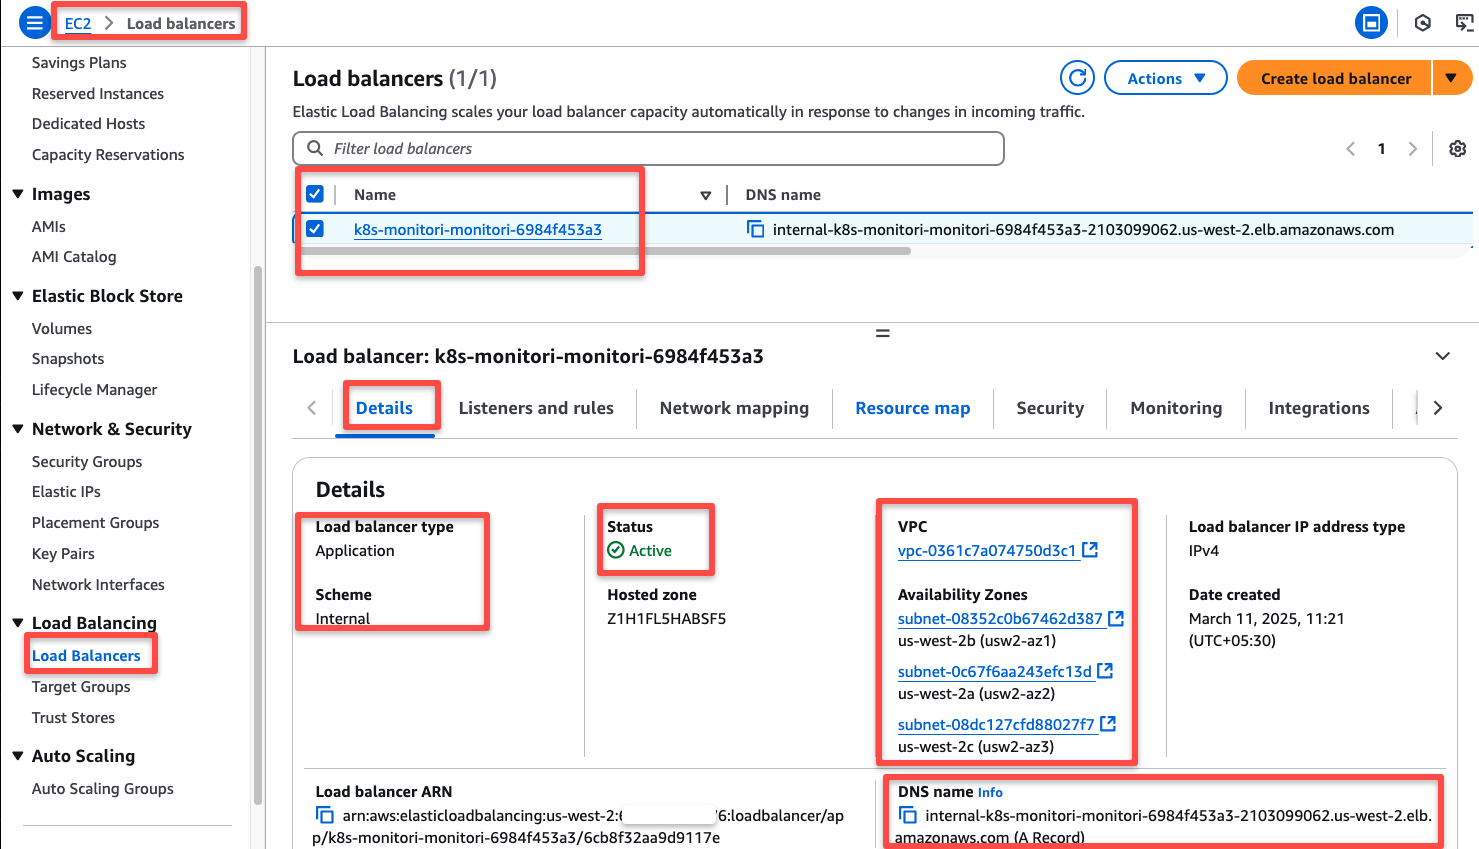Screen dimensions: 1479x849
Task: Open Network Interfaces in sidebar
Action: click(x=98, y=584)
